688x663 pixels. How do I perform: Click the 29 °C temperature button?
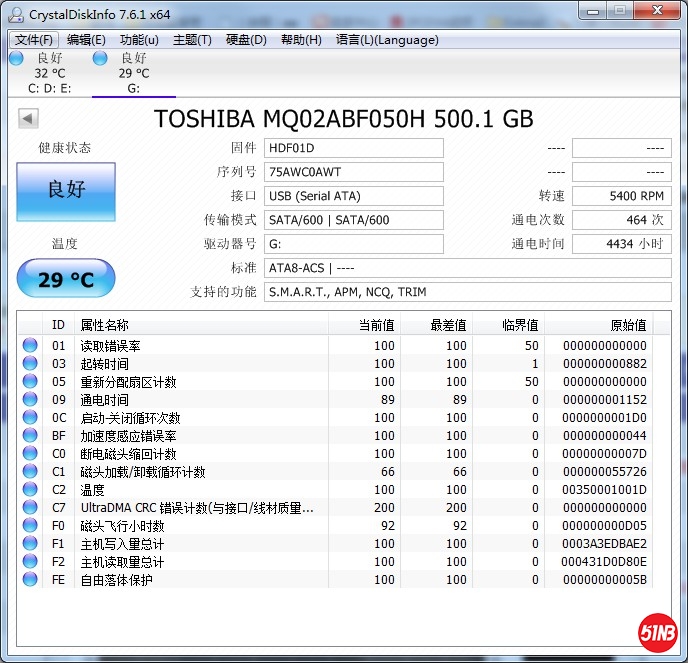(66, 279)
